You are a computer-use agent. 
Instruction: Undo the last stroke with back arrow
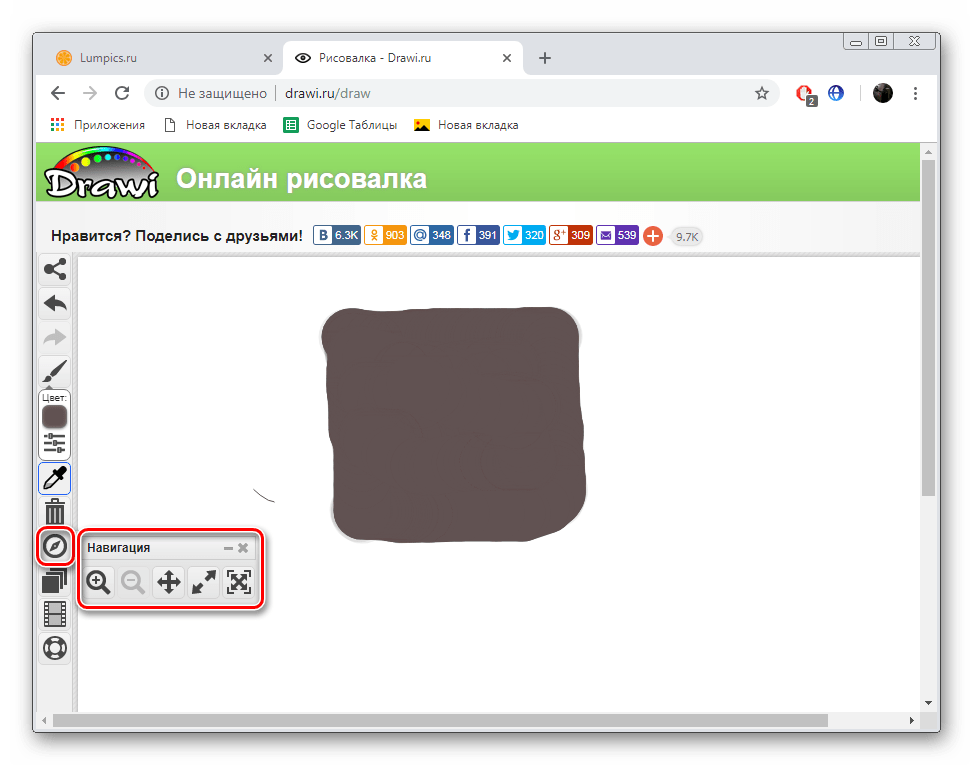[54, 303]
